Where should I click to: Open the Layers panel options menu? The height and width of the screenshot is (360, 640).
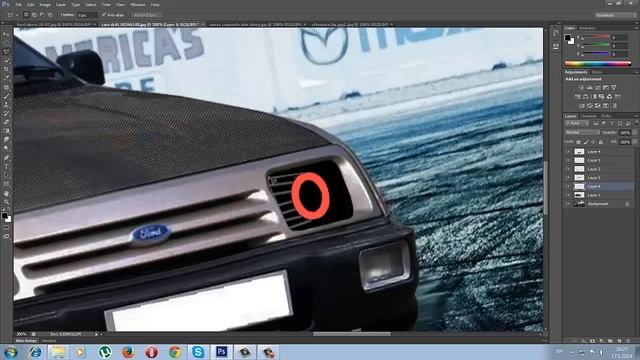pos(636,116)
